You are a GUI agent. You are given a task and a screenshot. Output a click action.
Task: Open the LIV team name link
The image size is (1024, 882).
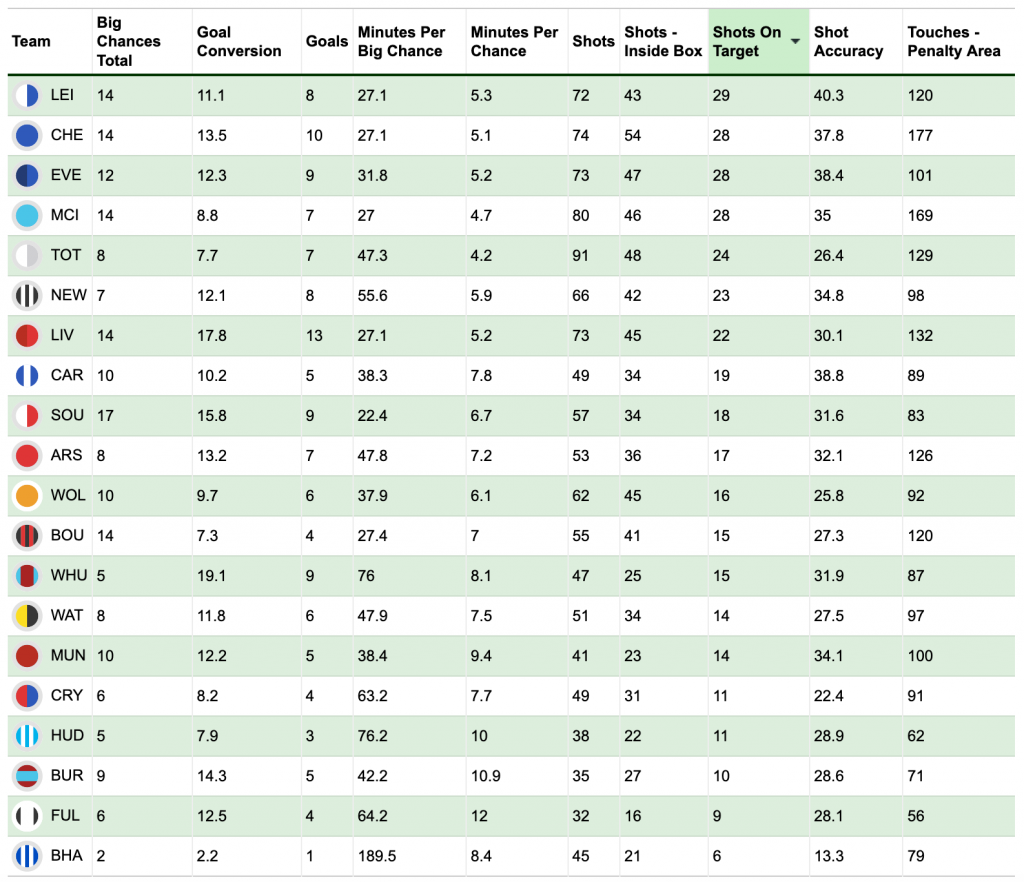(62, 336)
